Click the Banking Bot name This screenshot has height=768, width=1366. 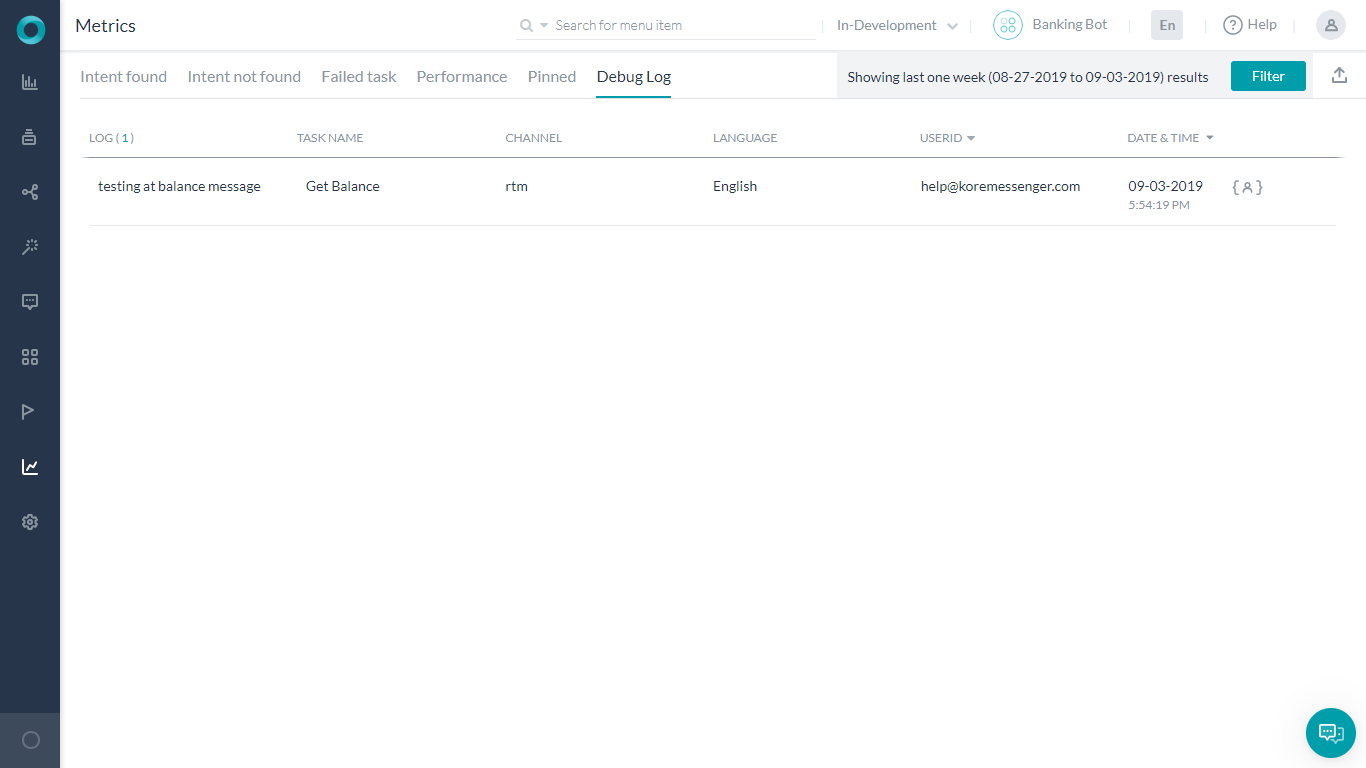[1070, 25]
